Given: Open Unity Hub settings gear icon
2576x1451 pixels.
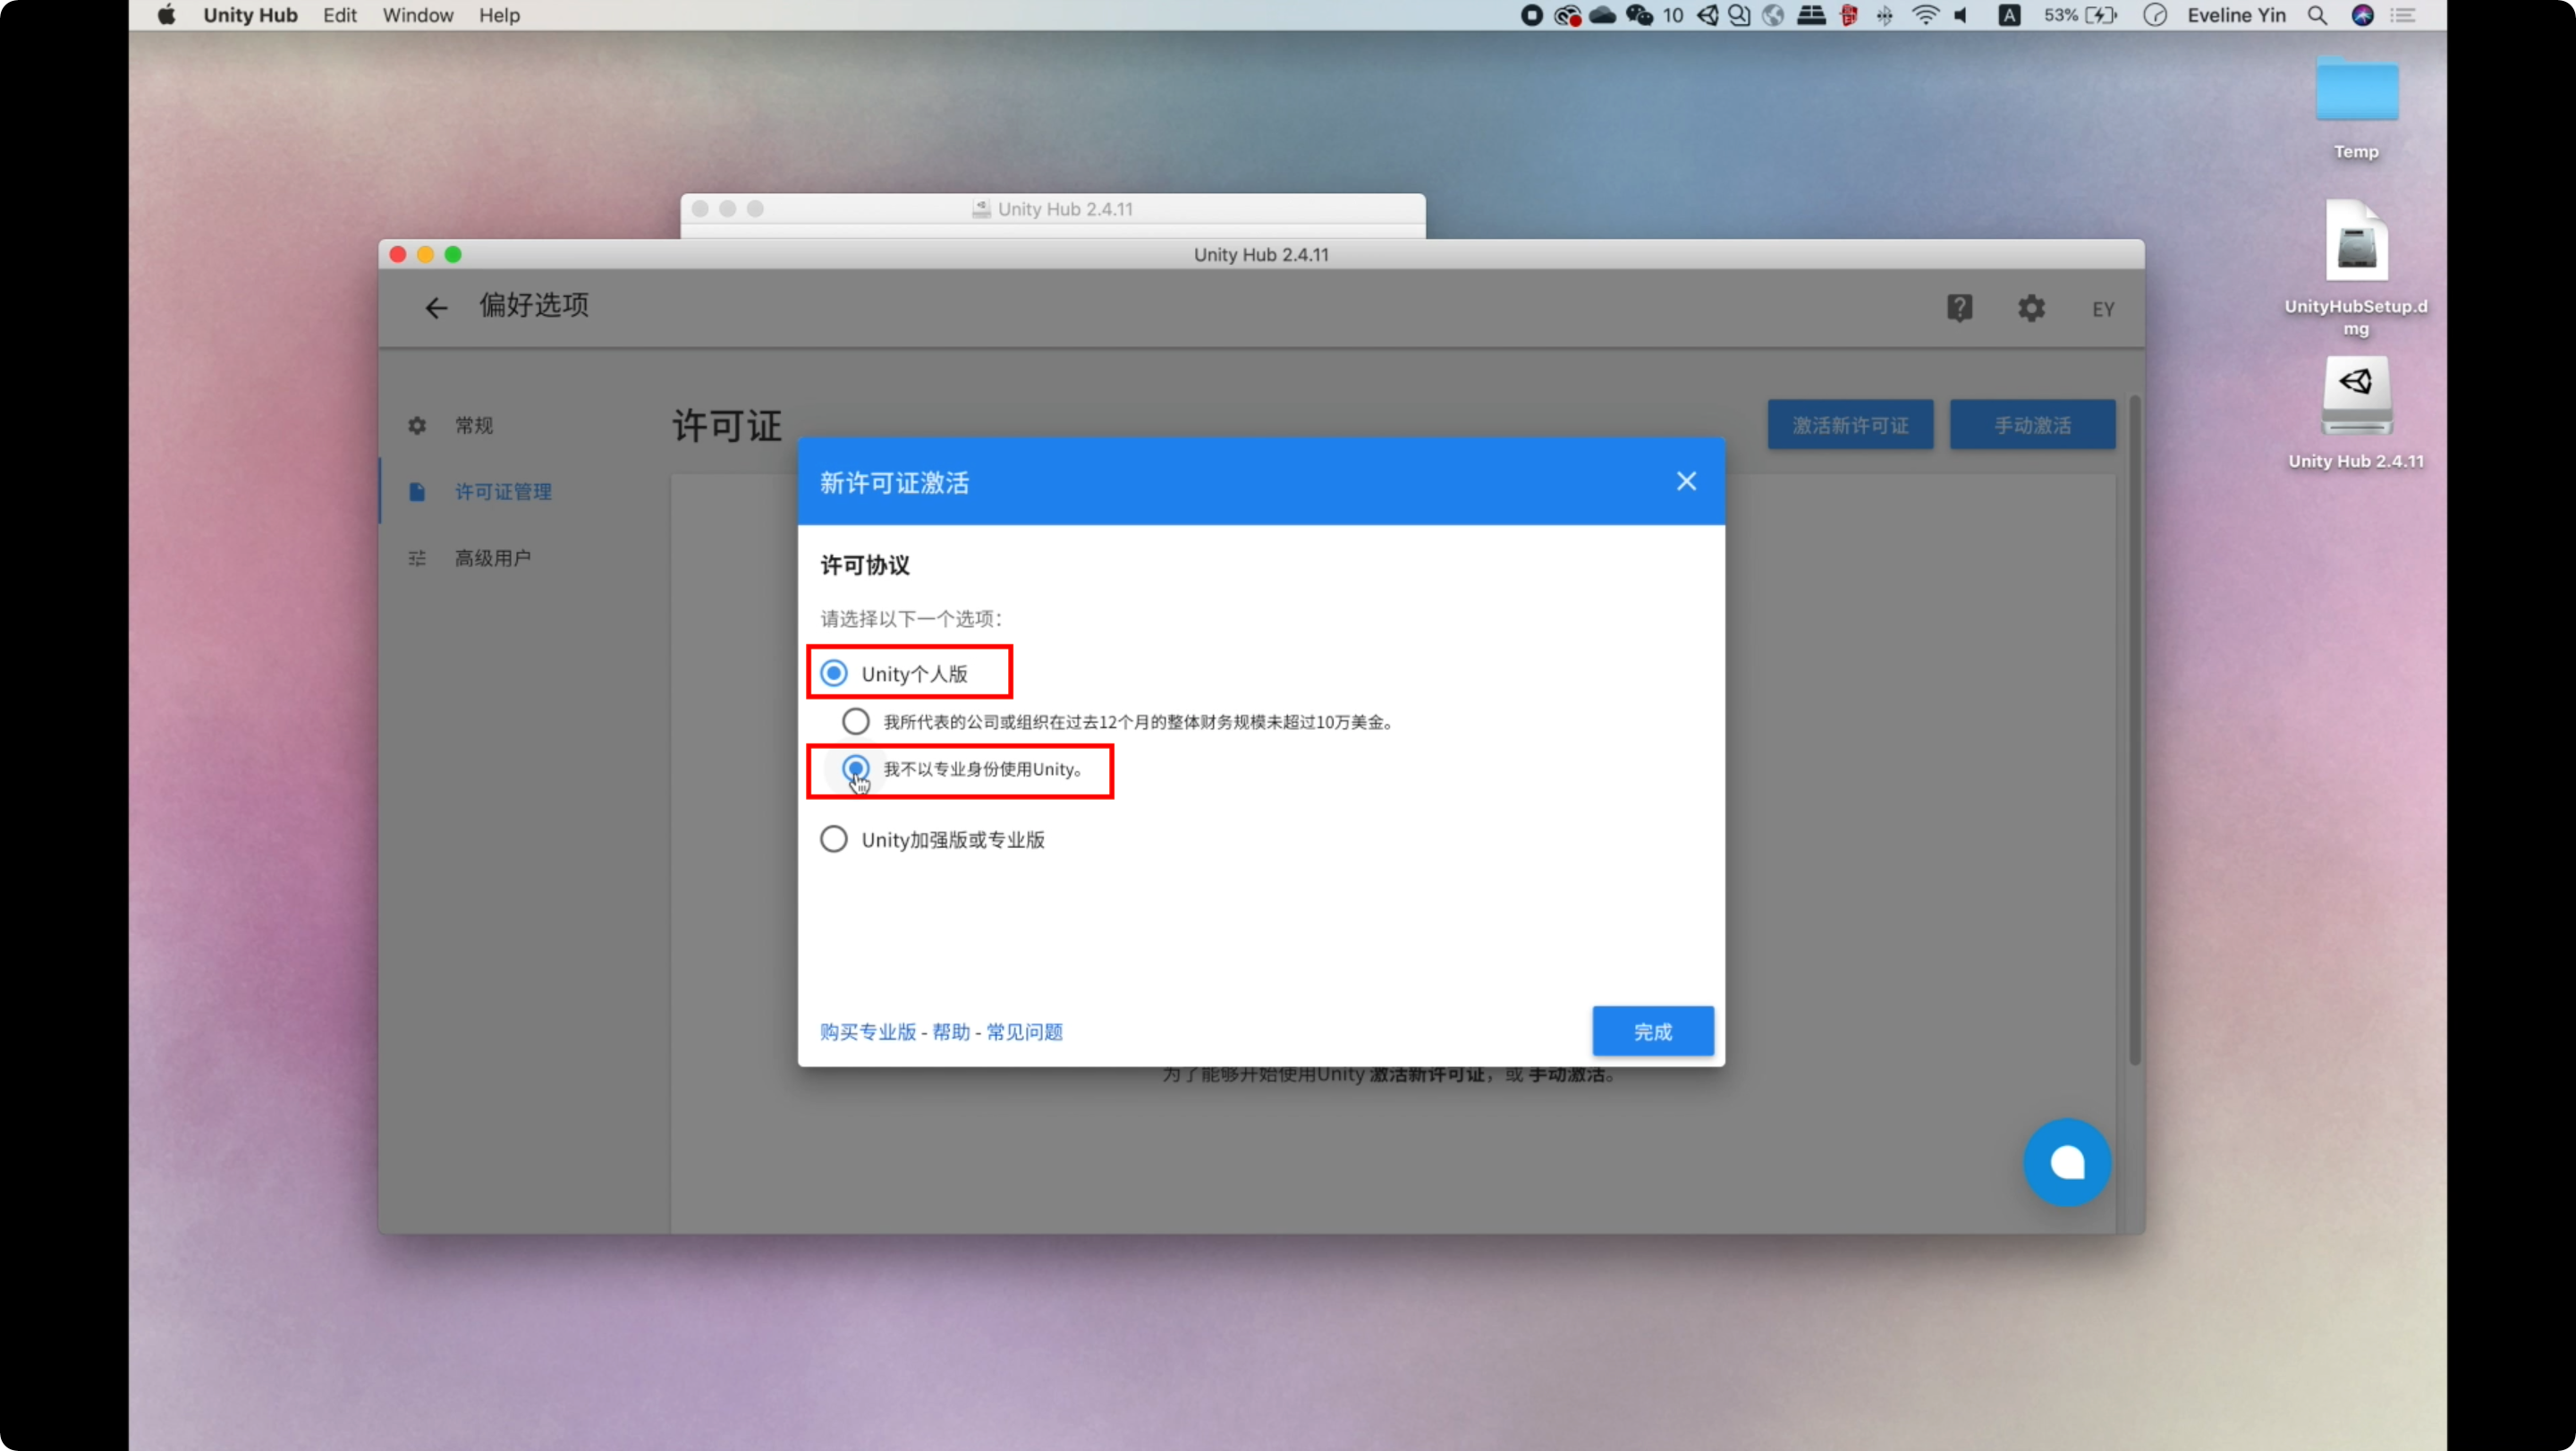Looking at the screenshot, I should point(2030,308).
